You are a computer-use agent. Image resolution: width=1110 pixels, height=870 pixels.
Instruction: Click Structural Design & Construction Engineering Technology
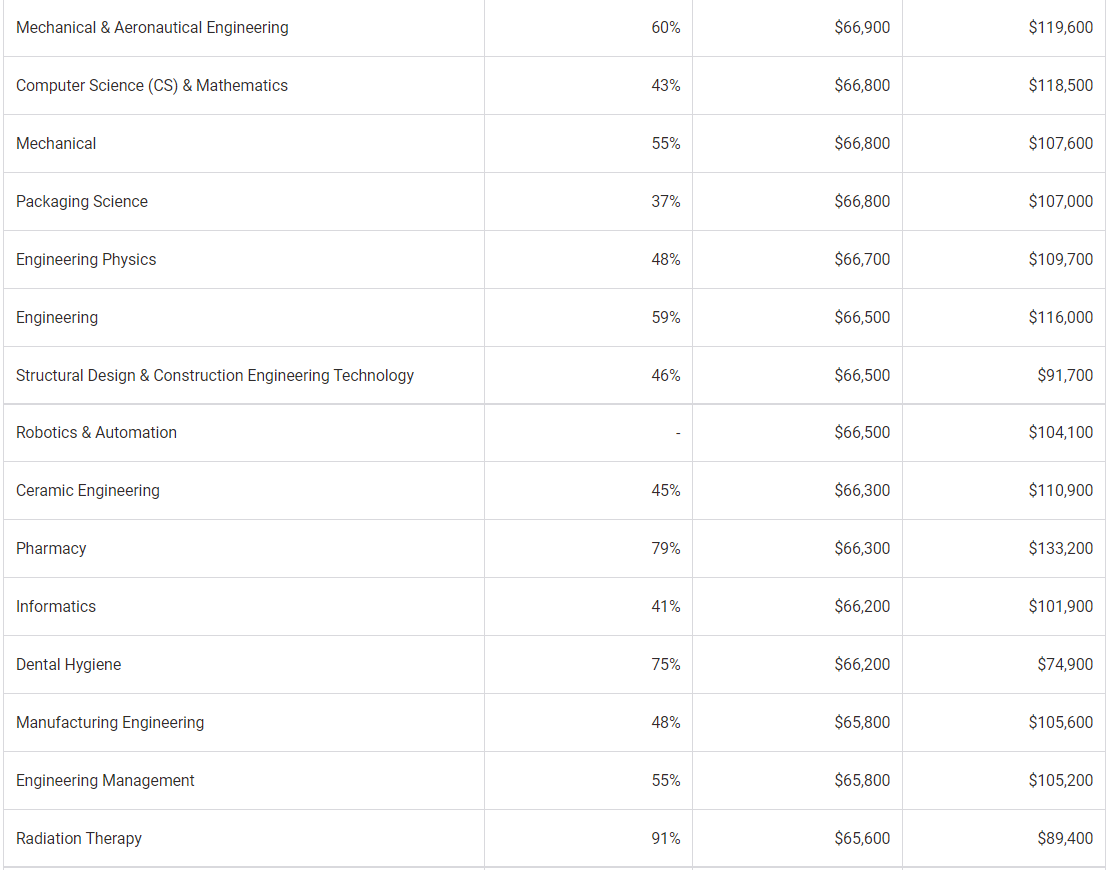pyautogui.click(x=214, y=376)
